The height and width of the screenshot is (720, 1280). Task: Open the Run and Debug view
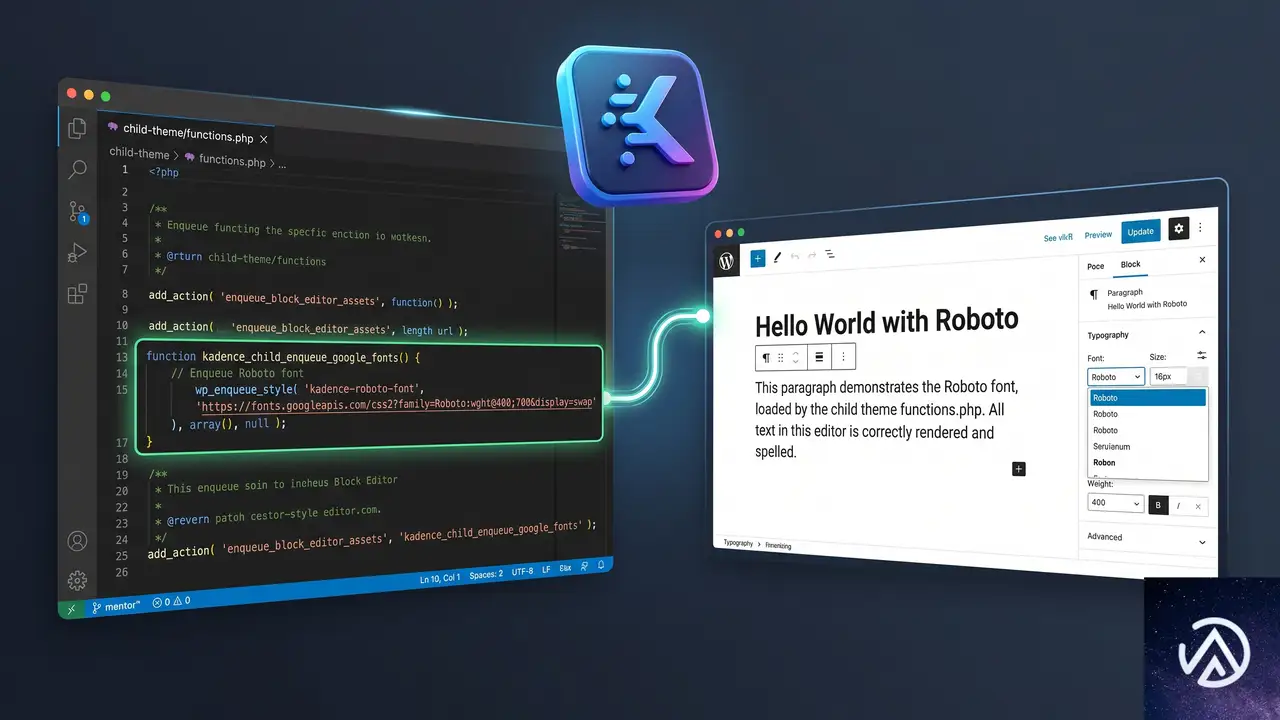coord(77,253)
